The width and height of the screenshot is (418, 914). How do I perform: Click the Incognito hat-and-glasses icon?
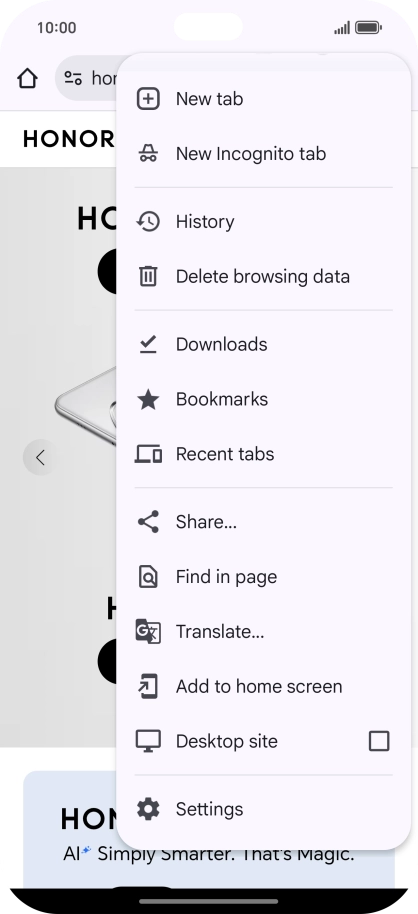tap(148, 154)
